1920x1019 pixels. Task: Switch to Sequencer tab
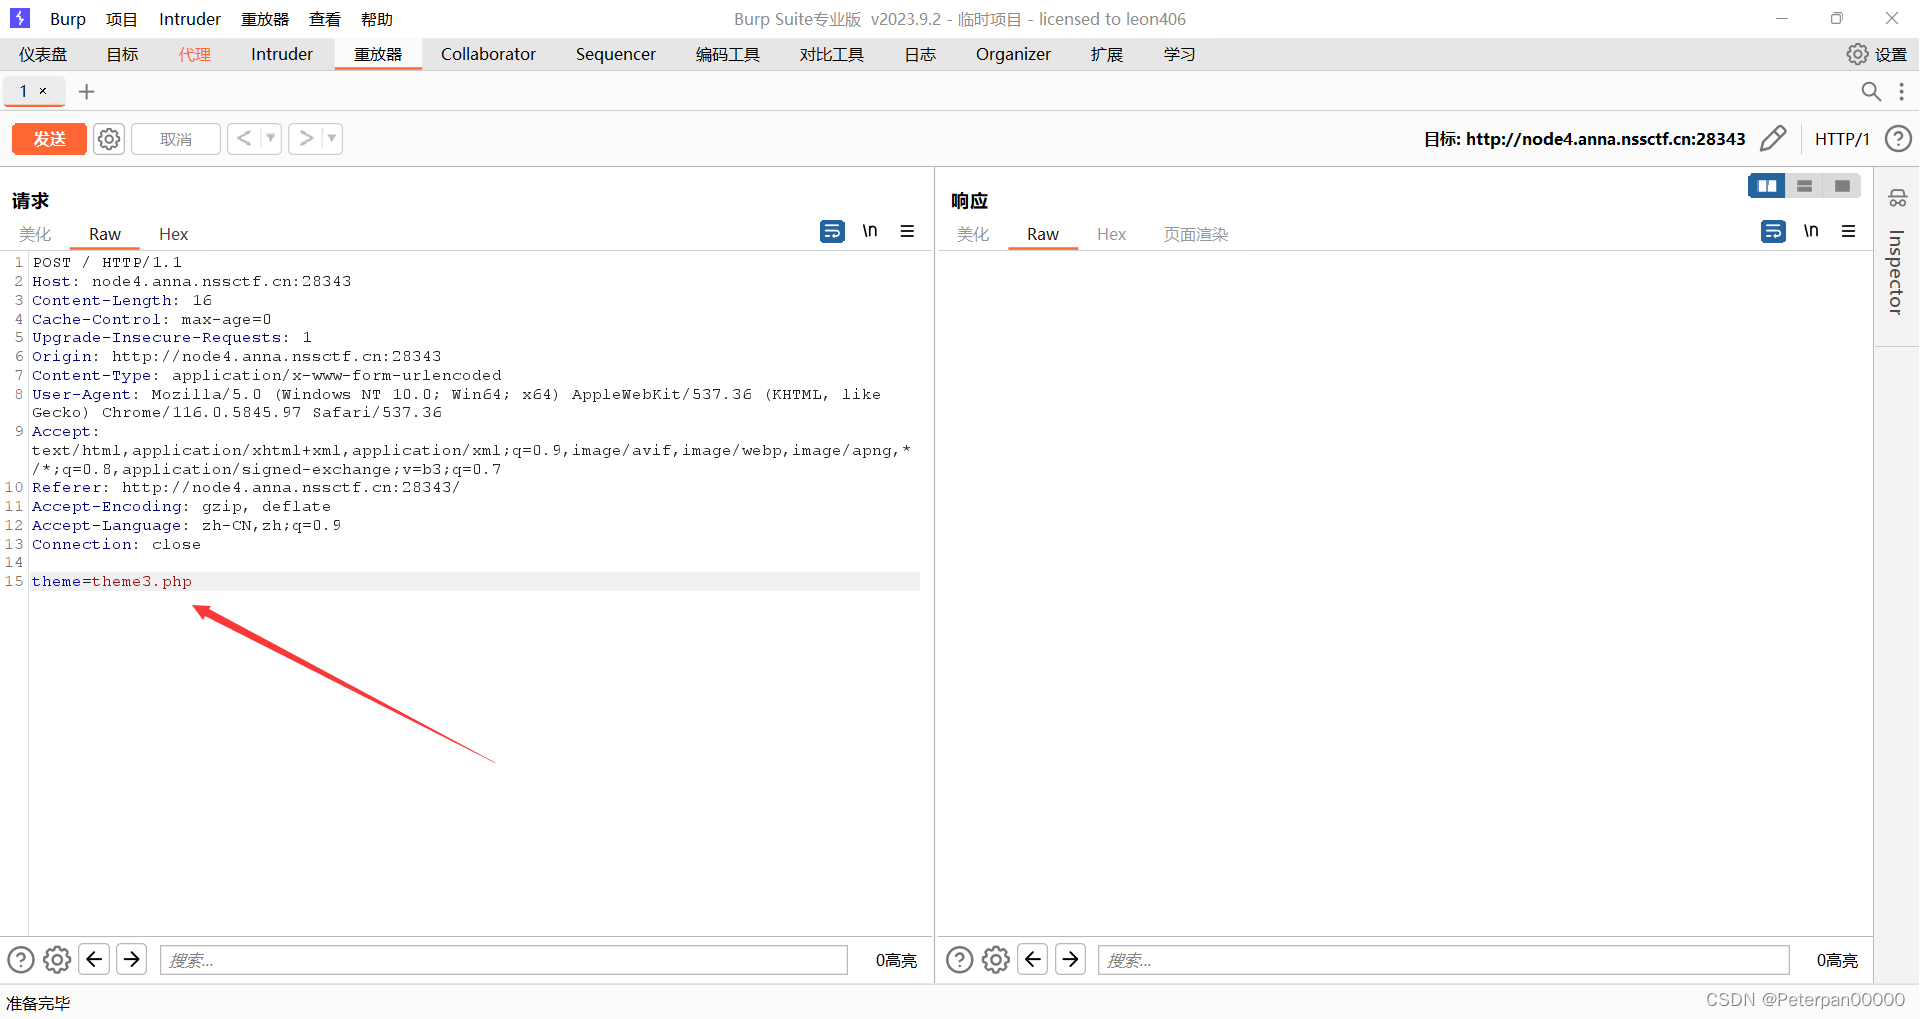616,54
